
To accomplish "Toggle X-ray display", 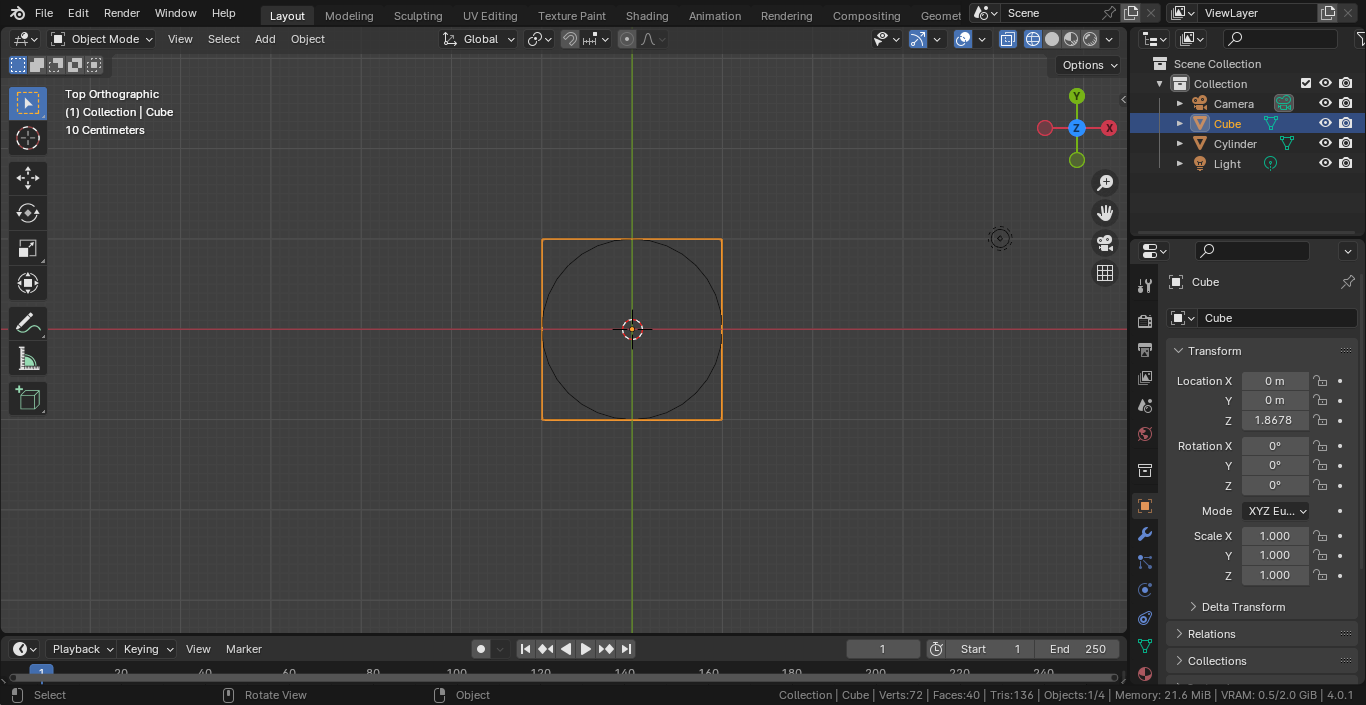I will point(1008,39).
